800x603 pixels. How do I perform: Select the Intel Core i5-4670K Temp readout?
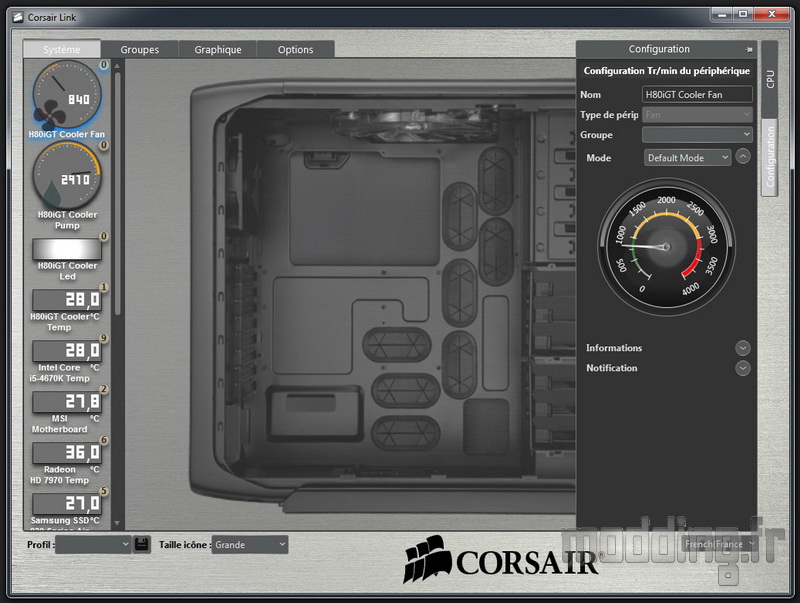pos(67,351)
